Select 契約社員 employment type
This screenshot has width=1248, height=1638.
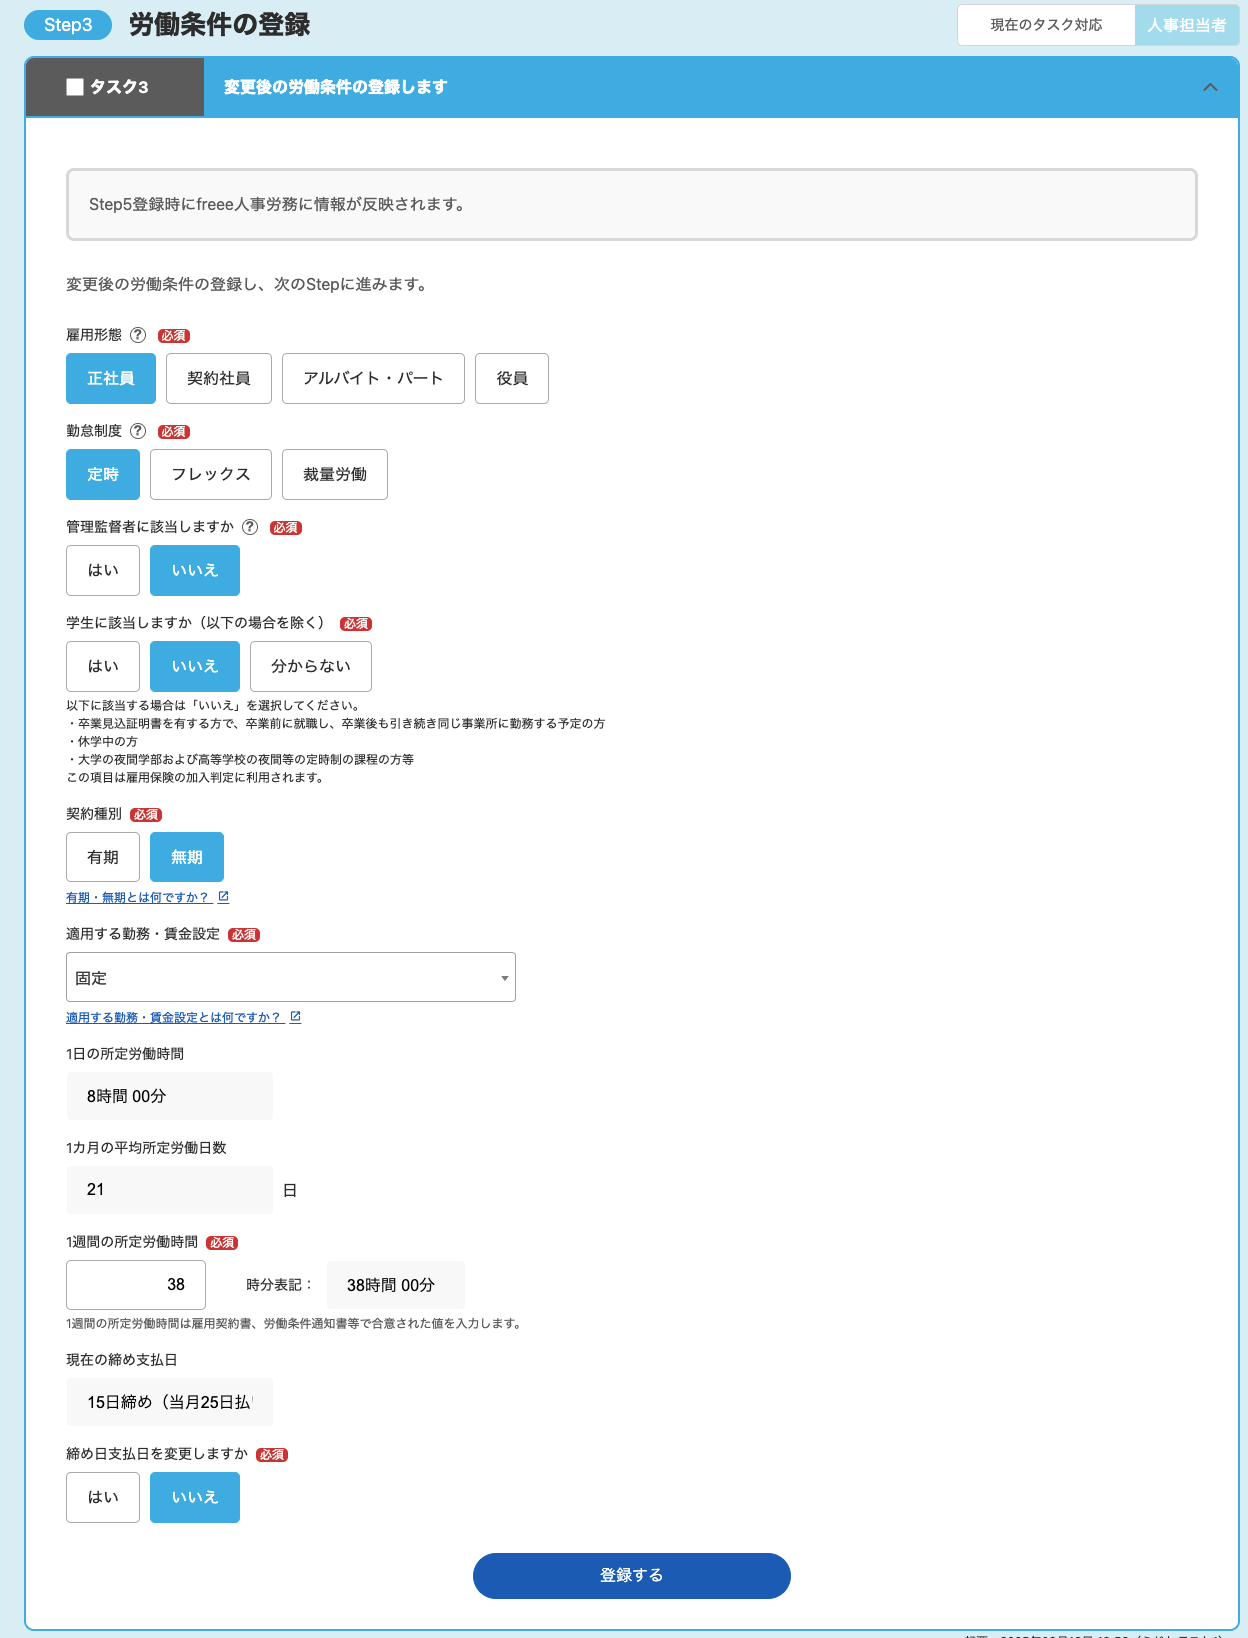point(219,378)
